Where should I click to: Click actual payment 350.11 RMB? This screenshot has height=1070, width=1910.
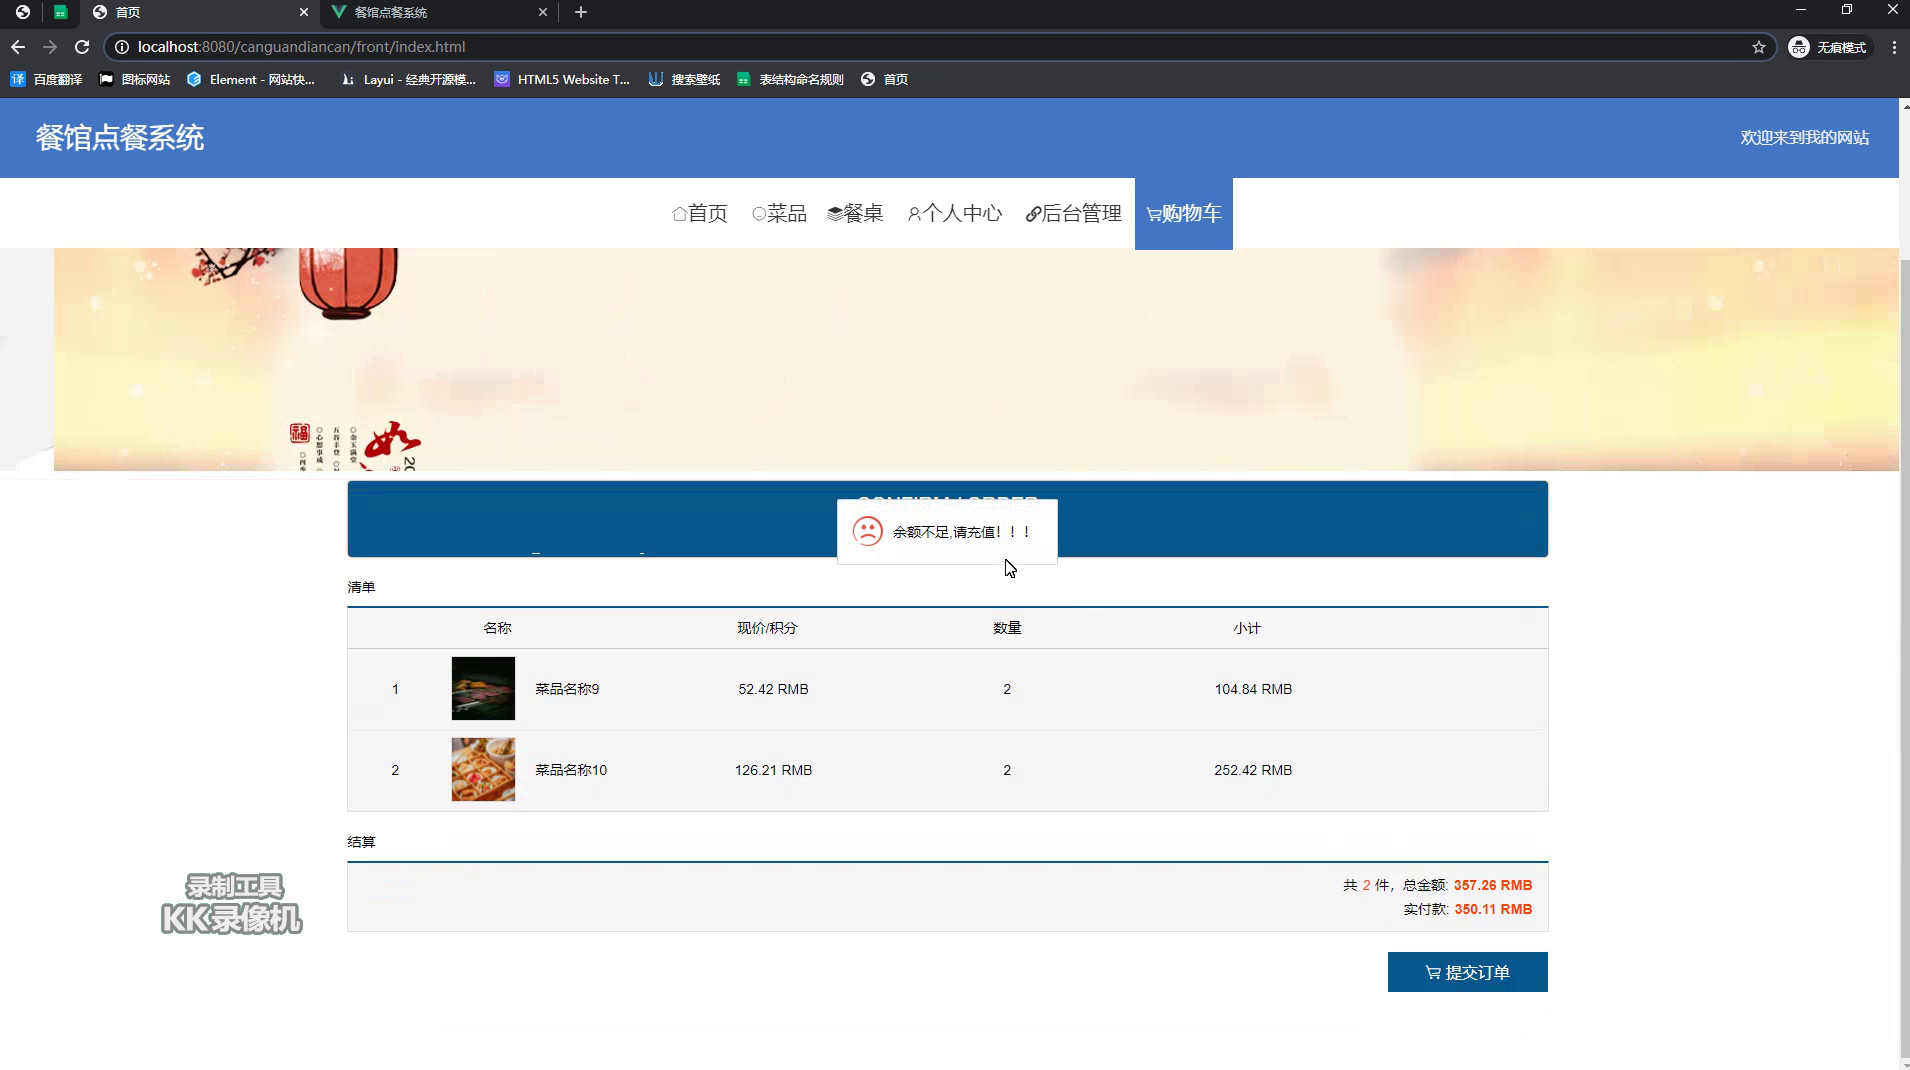[x=1493, y=909]
